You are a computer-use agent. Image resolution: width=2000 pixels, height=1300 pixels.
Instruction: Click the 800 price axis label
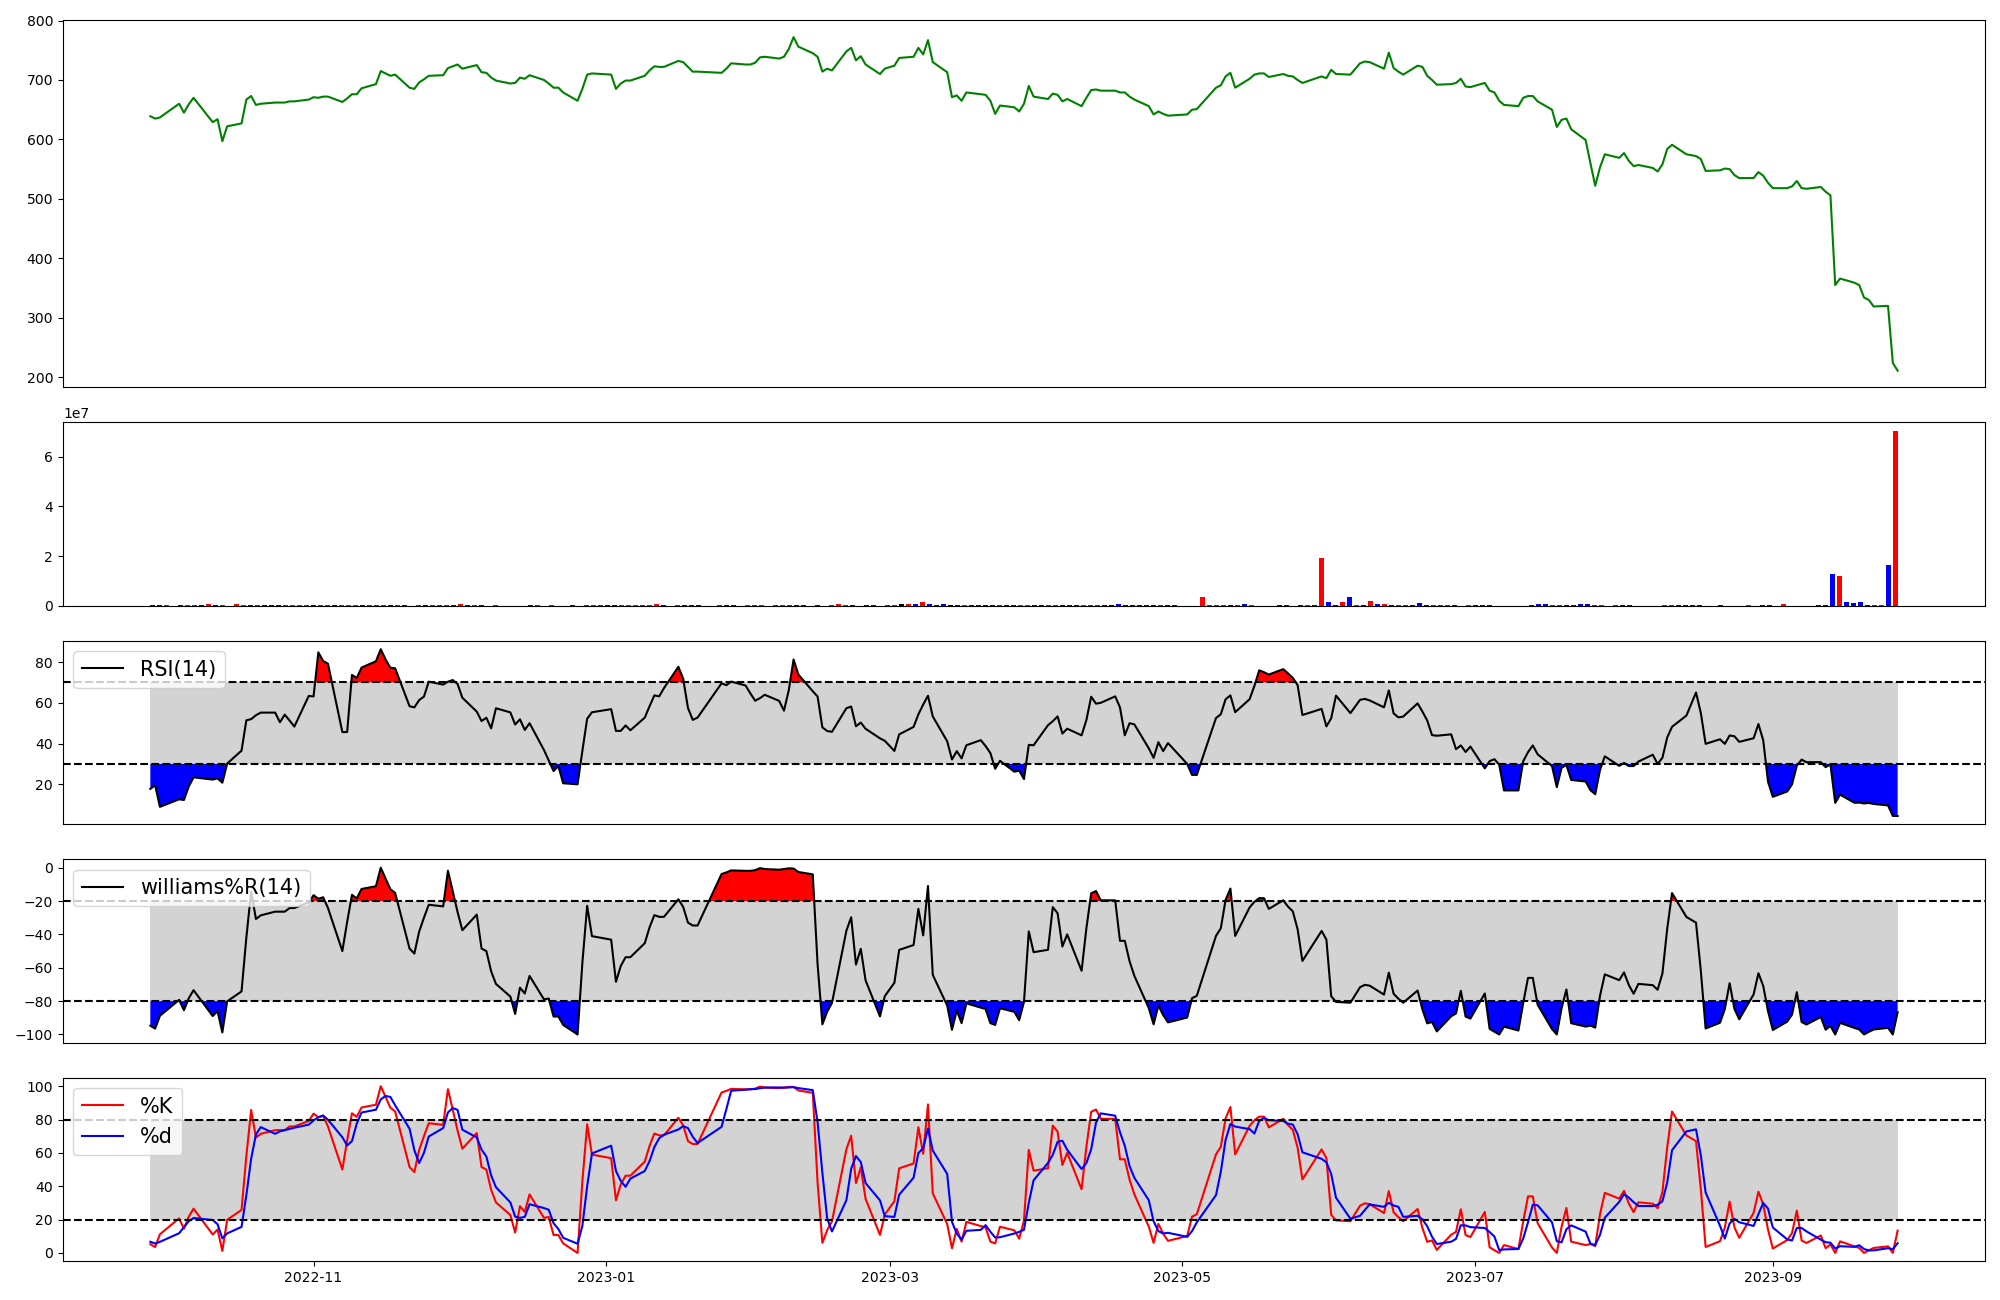pos(39,21)
